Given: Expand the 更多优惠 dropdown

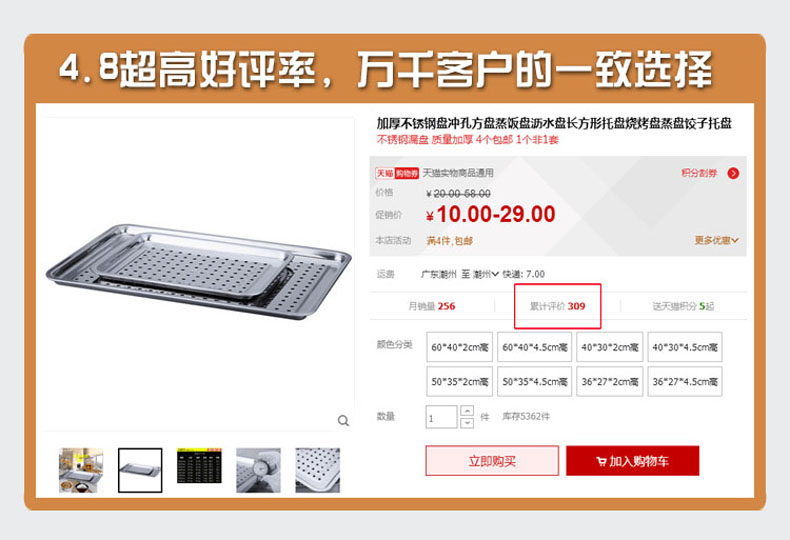Looking at the screenshot, I should coord(716,240).
